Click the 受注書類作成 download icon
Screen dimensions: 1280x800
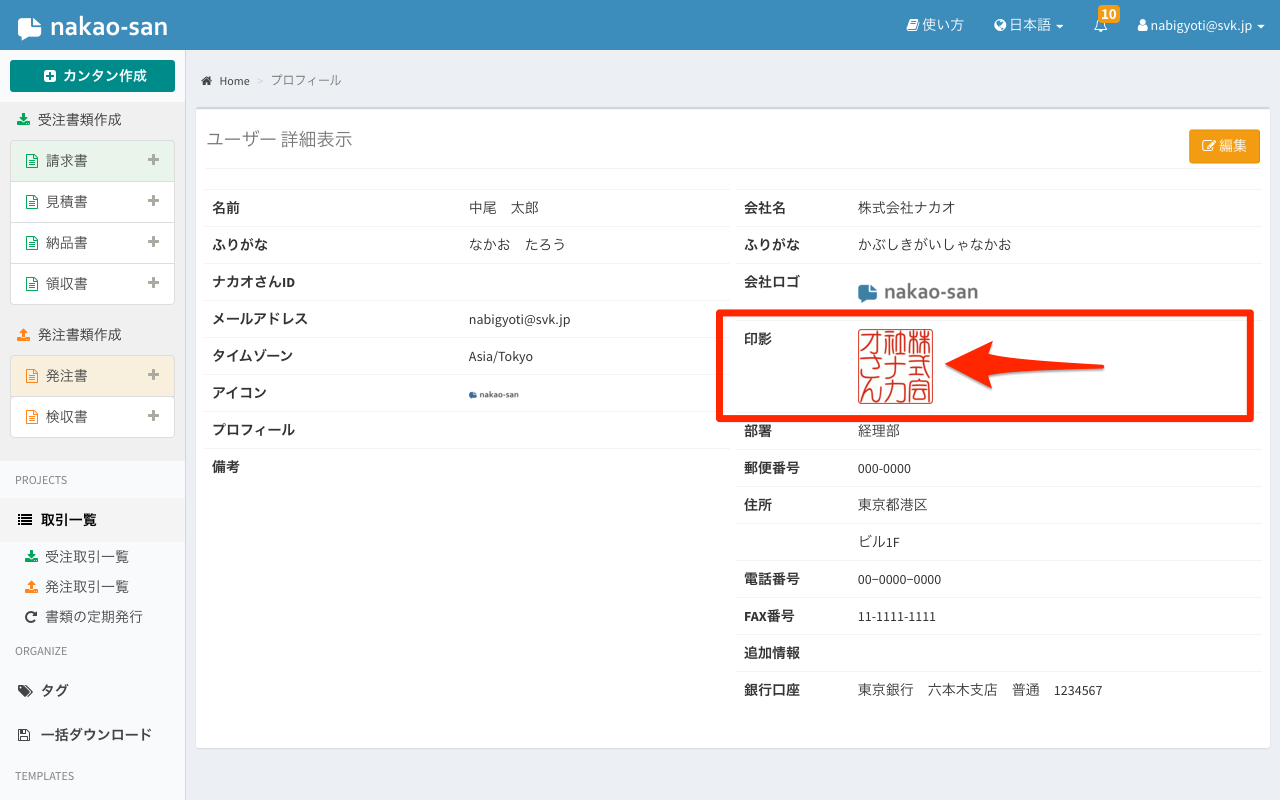tap(24, 120)
